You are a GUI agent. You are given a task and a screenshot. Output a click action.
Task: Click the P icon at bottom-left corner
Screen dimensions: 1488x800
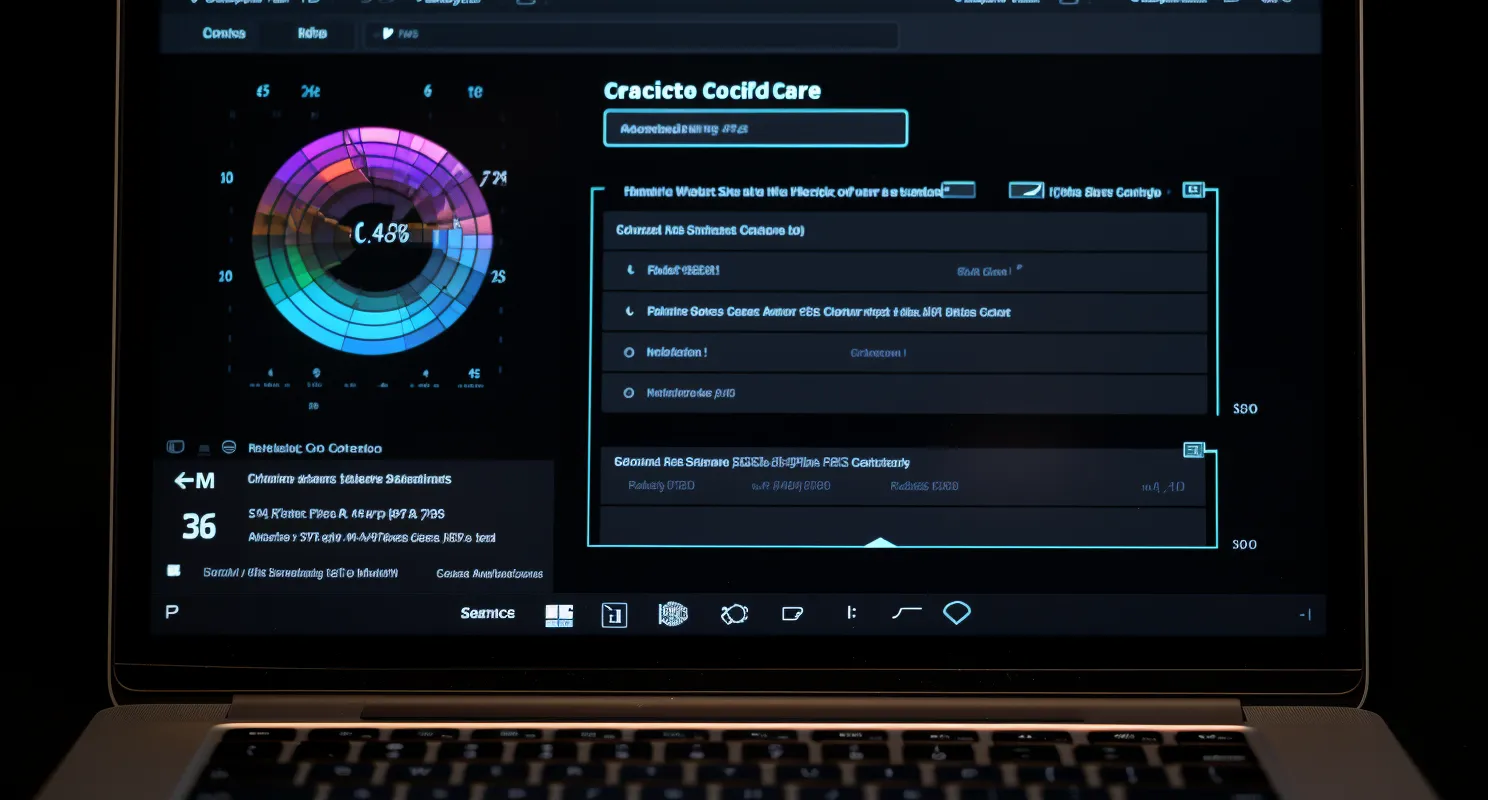[x=171, y=611]
